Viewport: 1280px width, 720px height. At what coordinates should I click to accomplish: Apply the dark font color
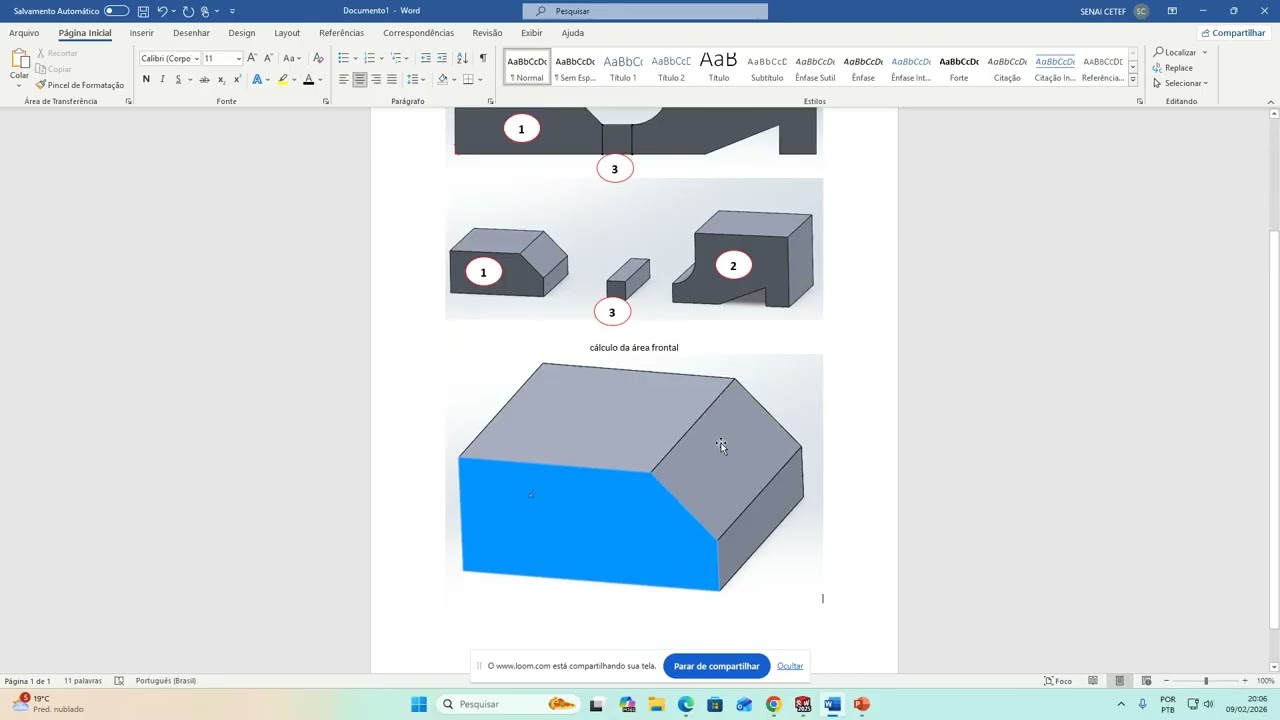point(308,79)
